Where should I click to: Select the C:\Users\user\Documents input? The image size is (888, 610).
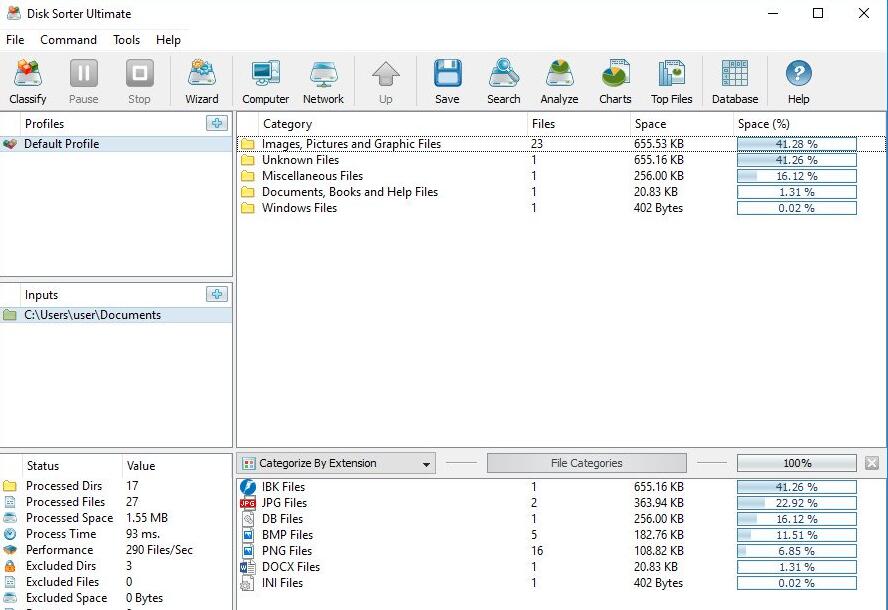click(x=116, y=315)
